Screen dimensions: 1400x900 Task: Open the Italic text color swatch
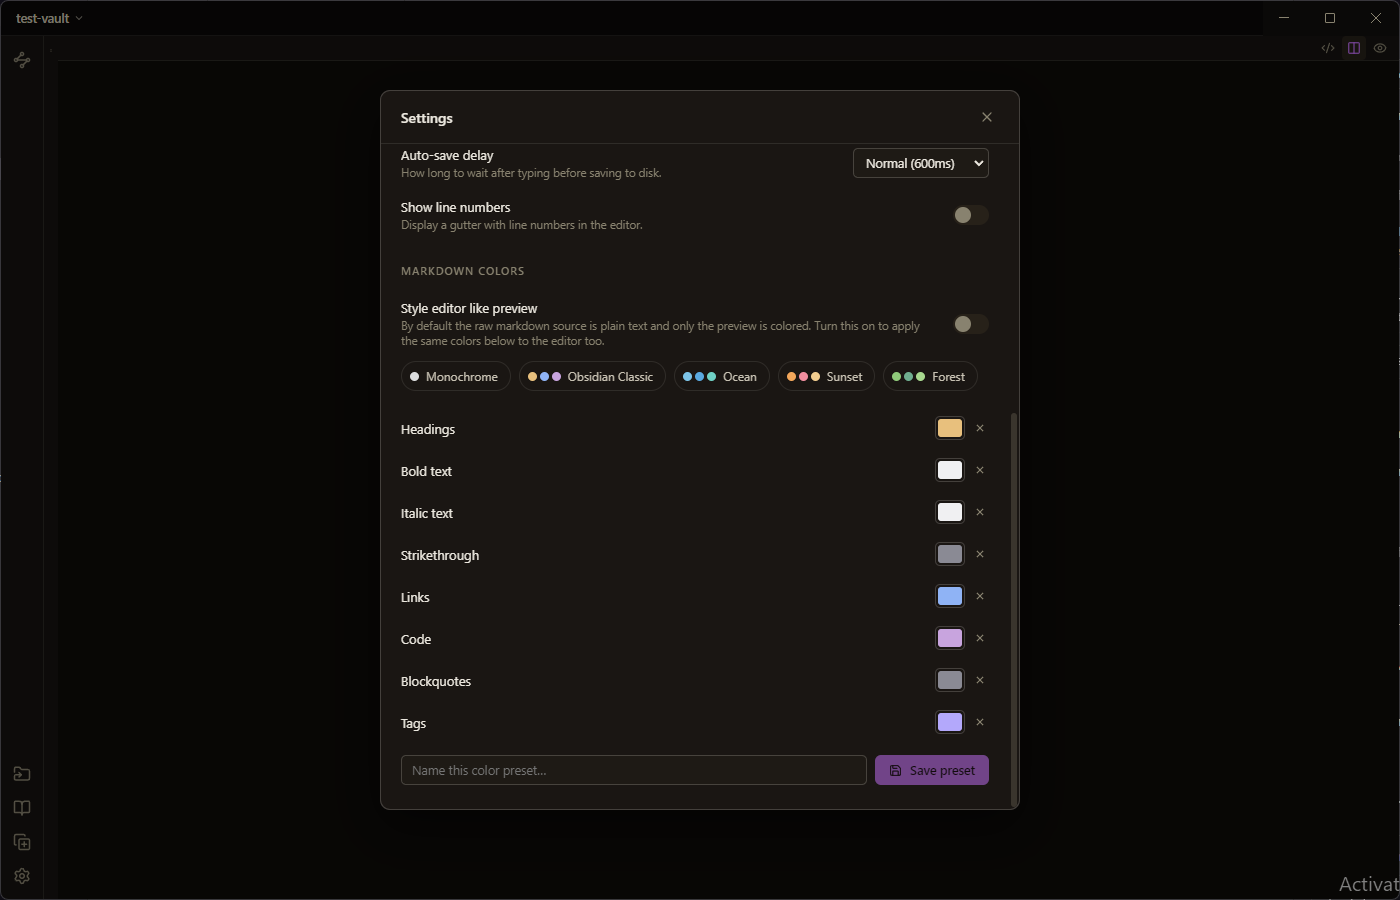point(950,512)
